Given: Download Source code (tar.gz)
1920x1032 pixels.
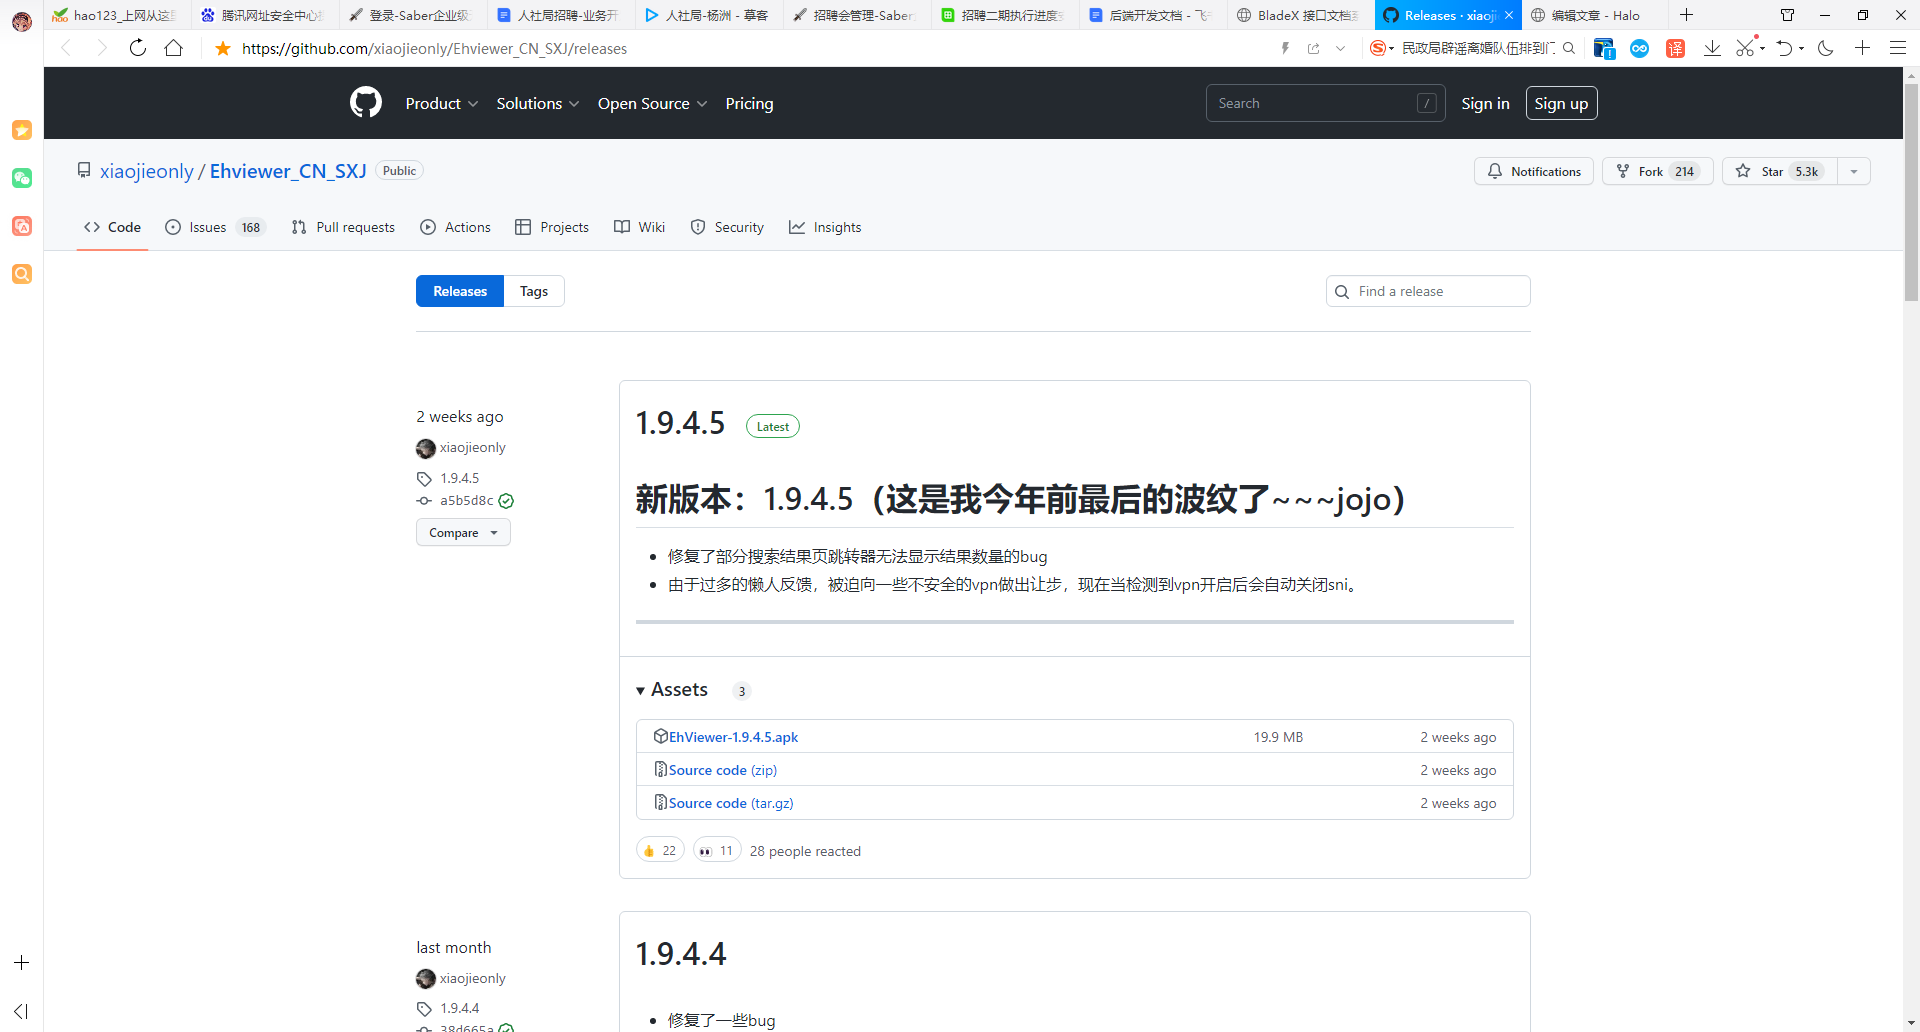Looking at the screenshot, I should click(x=731, y=803).
